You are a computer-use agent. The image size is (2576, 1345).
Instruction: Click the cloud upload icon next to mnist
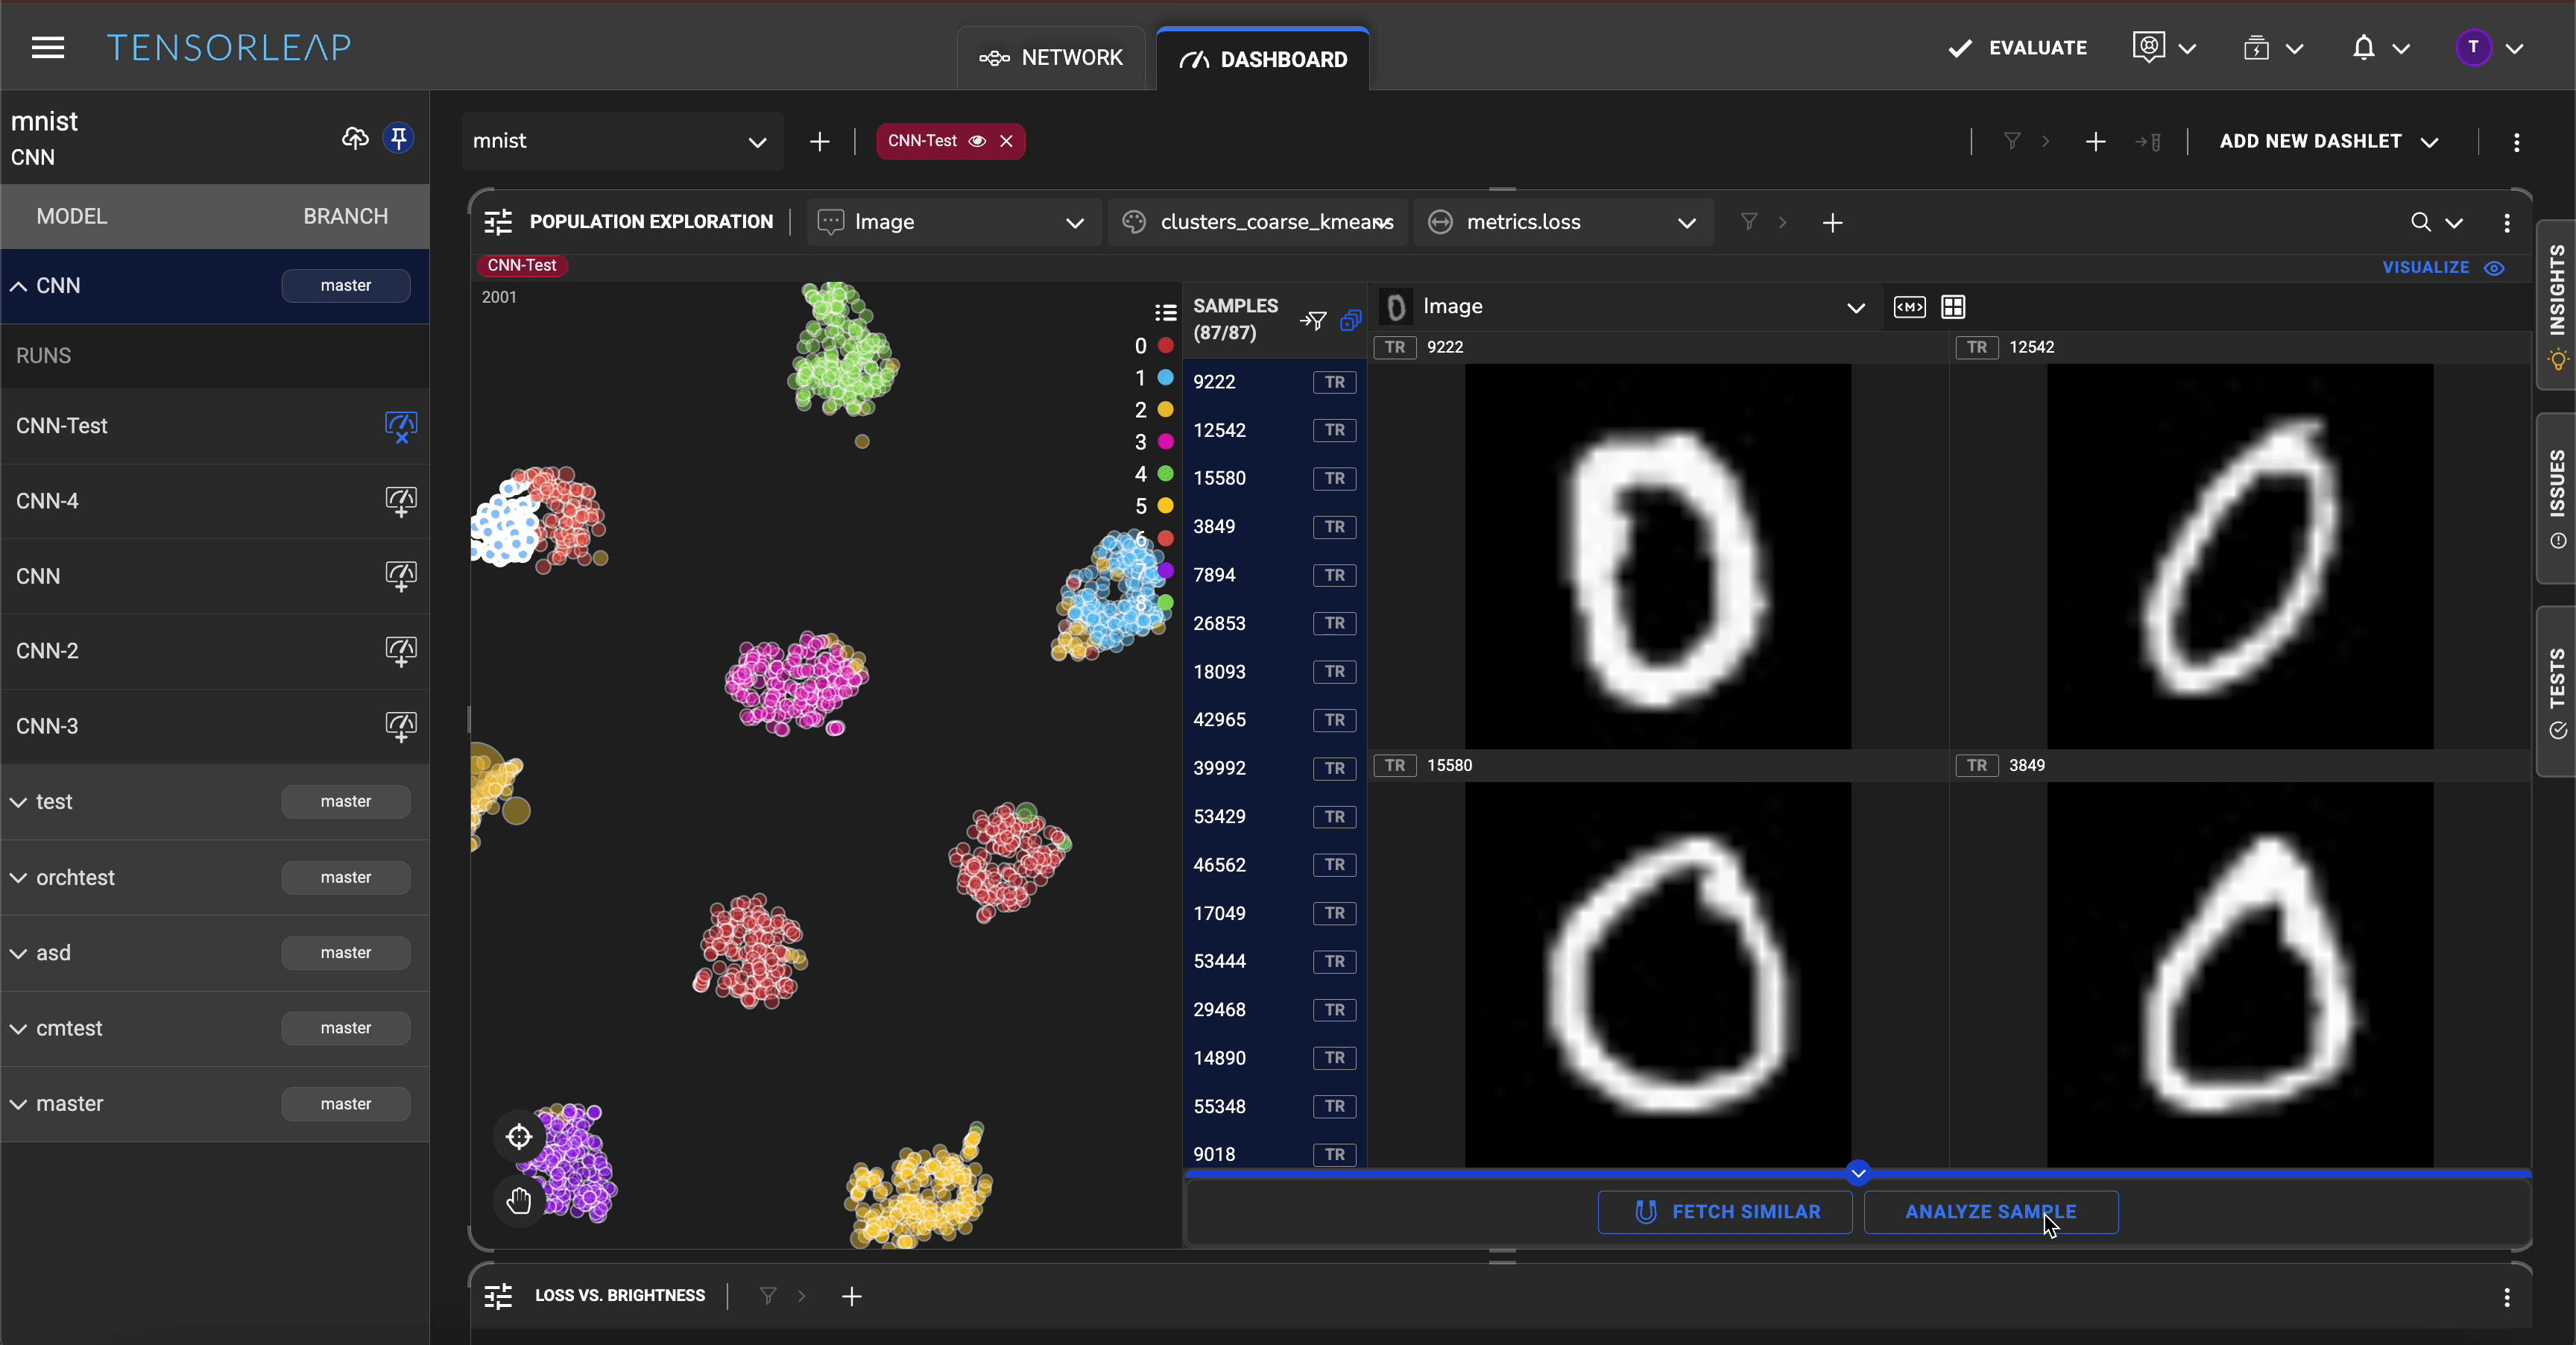pos(355,138)
